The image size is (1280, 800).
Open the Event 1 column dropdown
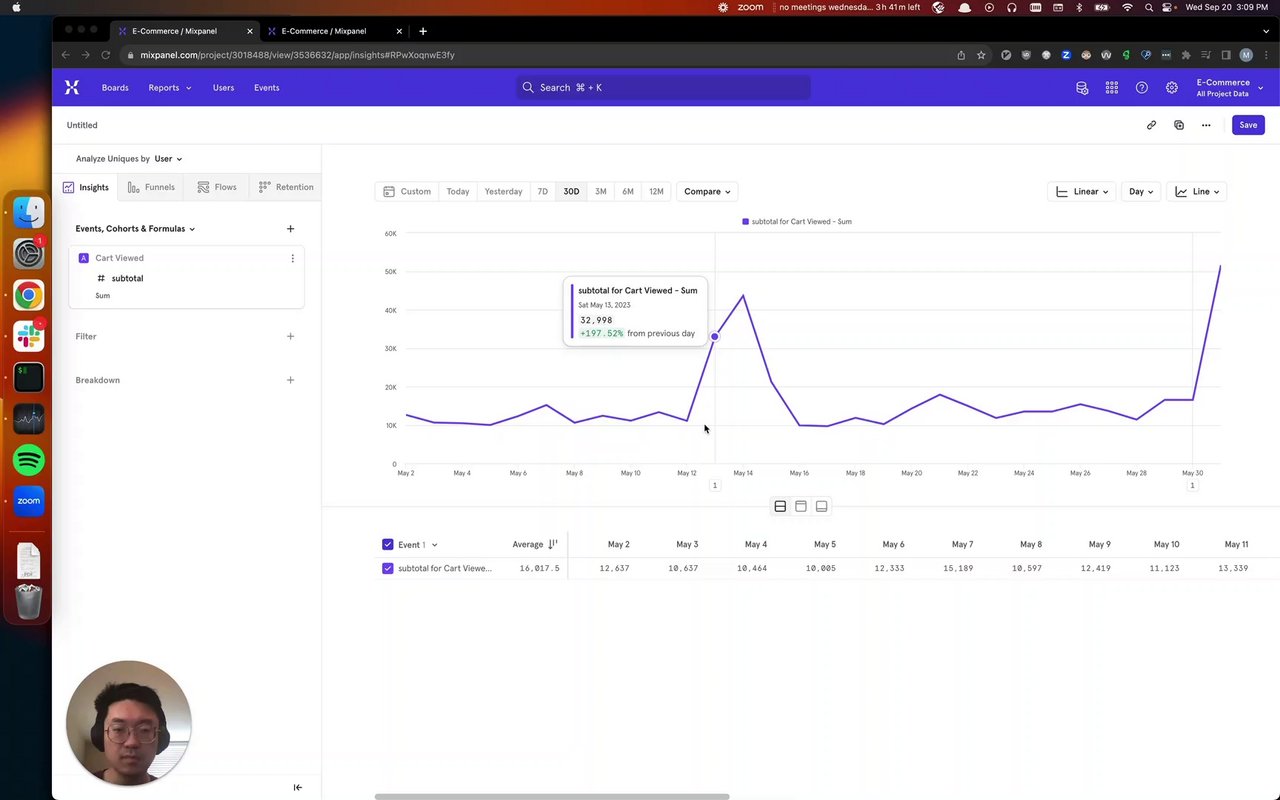click(x=418, y=545)
